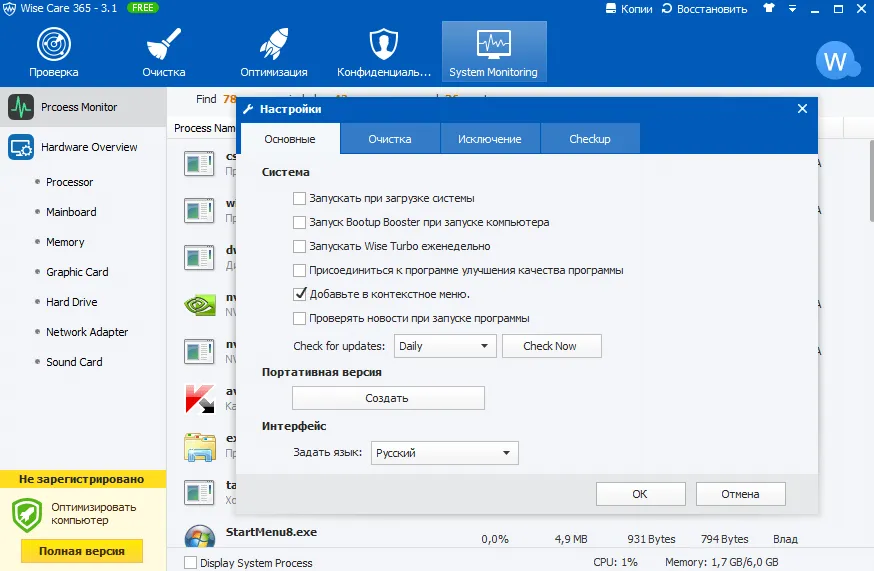874x571 pixels.
Task: Click the FREE version badge
Action: coord(143,8)
